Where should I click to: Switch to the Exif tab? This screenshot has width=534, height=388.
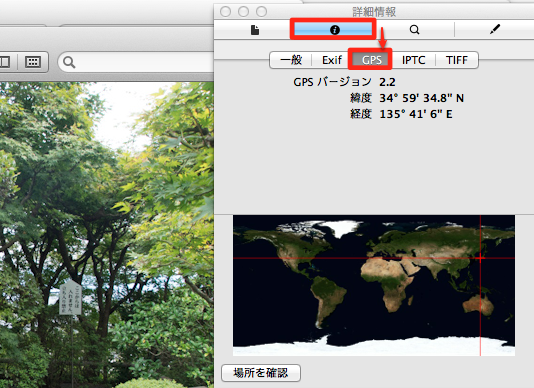point(332,60)
